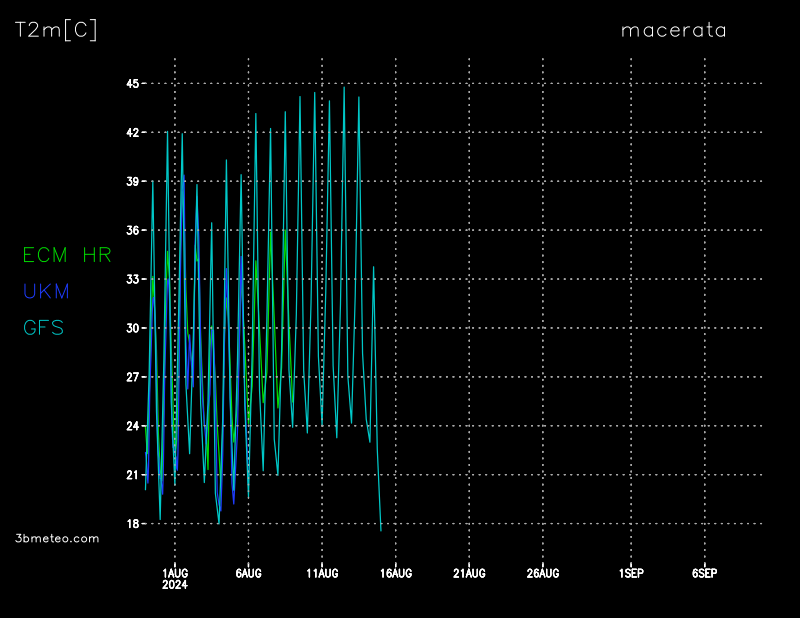The width and height of the screenshot is (800, 618).
Task: Select the 36 temperature axis value
Action: point(131,230)
